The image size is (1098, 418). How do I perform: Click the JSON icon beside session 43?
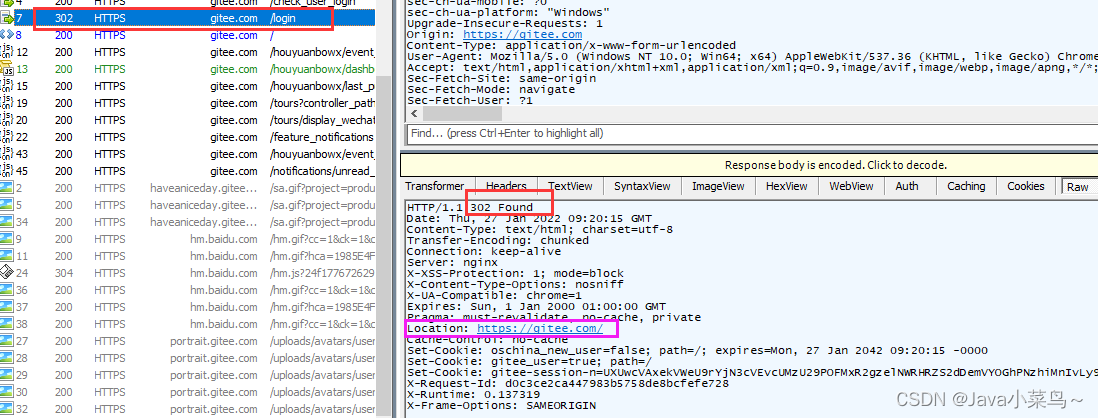click(7, 154)
